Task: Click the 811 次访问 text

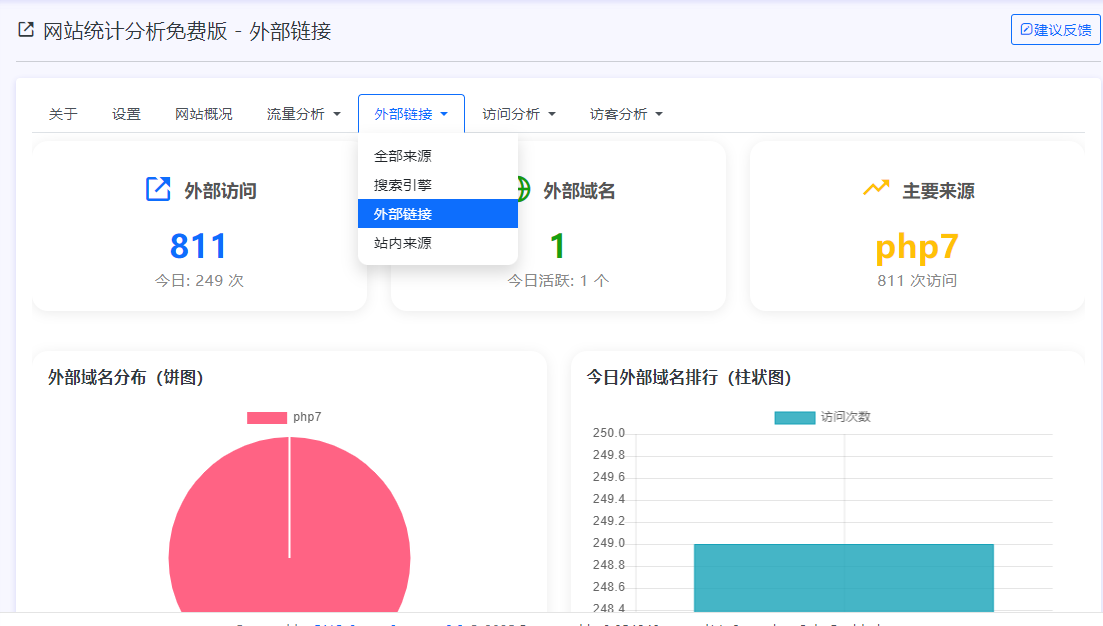Action: click(x=917, y=281)
